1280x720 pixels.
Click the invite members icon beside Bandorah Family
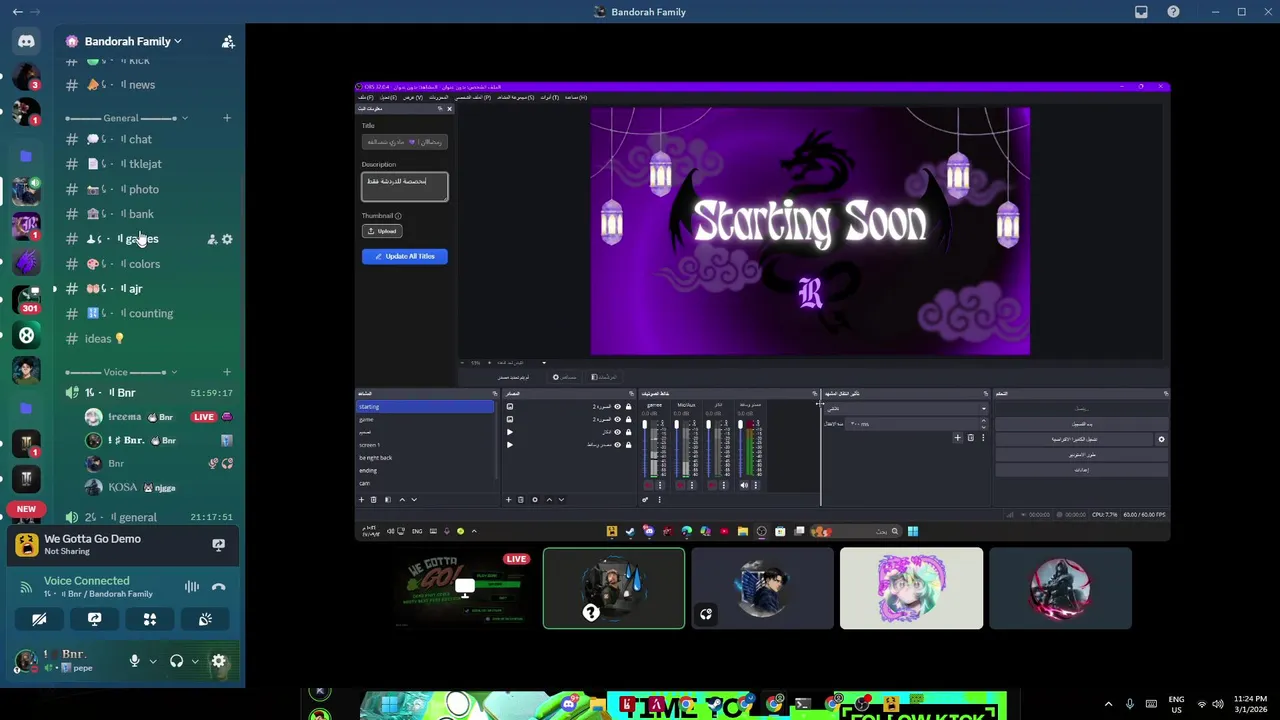click(x=228, y=41)
